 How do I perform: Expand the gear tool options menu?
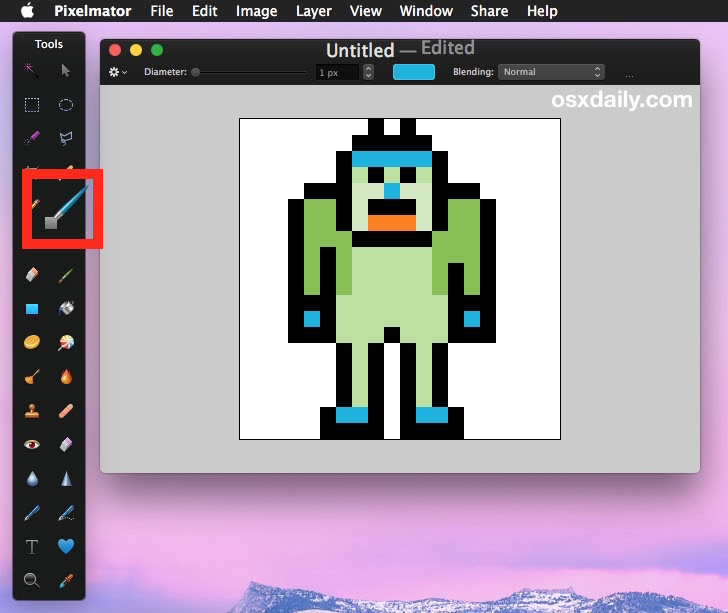pos(117,72)
